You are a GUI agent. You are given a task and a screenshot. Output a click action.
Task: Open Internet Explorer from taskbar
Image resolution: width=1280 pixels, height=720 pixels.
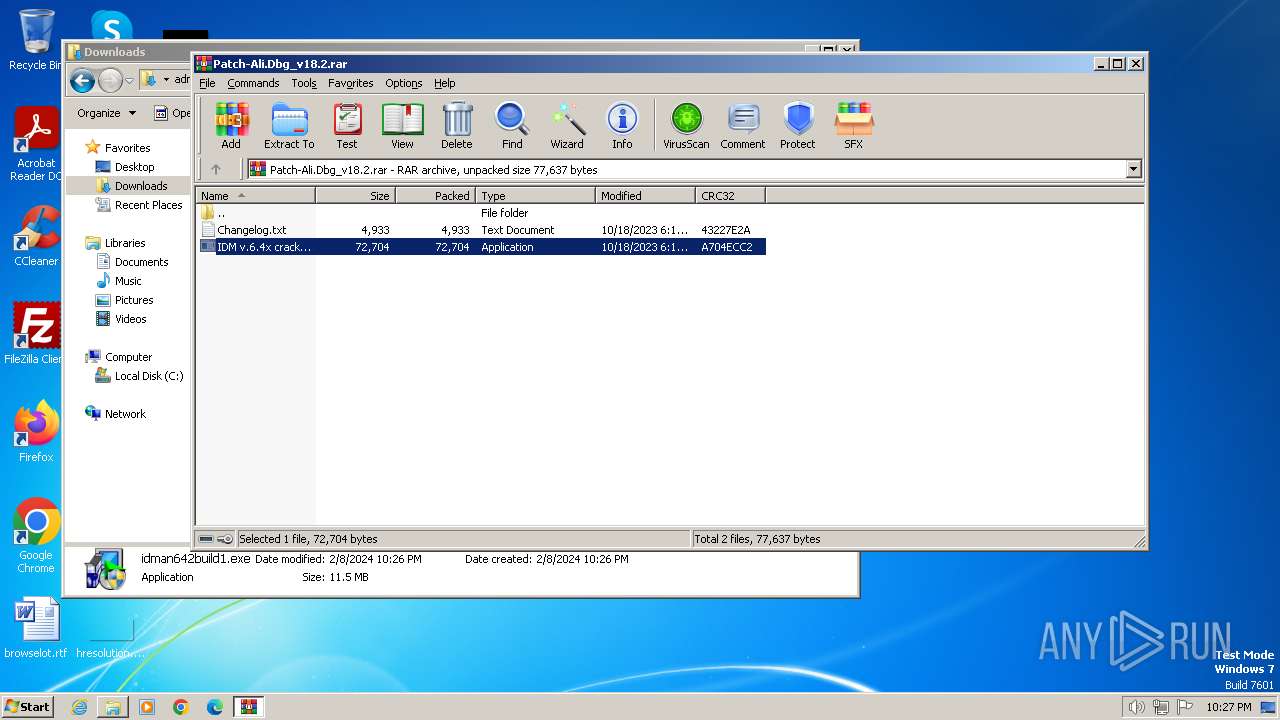79,707
